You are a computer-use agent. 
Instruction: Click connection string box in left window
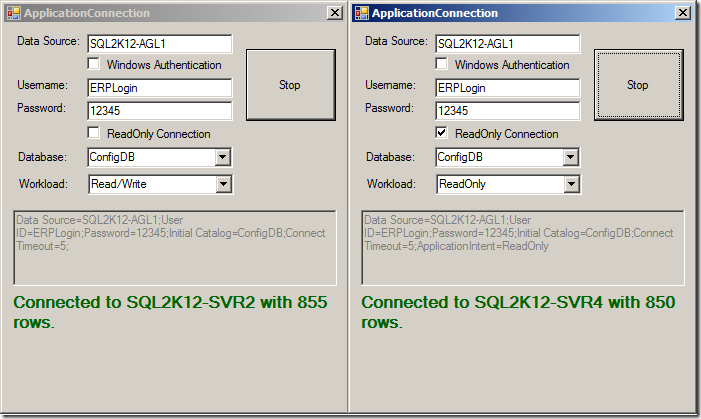tap(175, 248)
